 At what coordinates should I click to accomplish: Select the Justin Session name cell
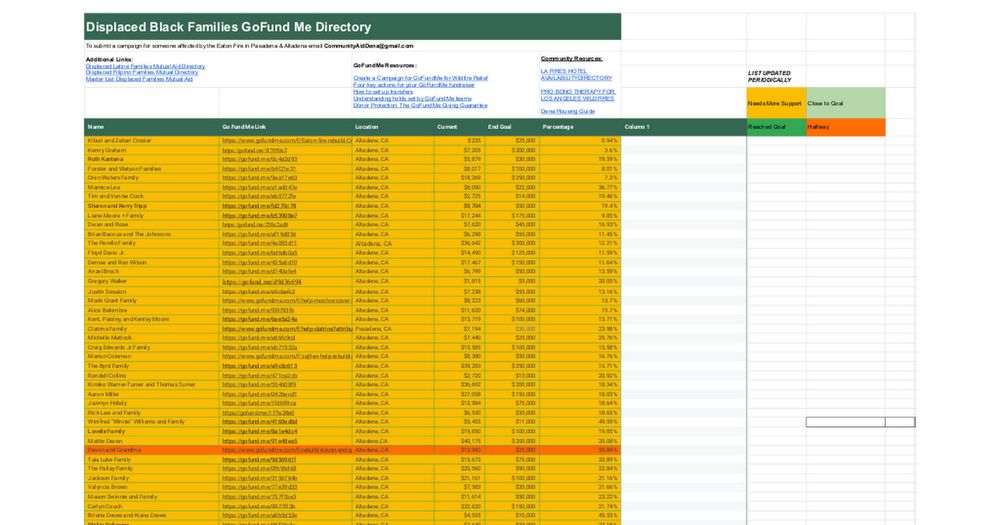coord(152,292)
